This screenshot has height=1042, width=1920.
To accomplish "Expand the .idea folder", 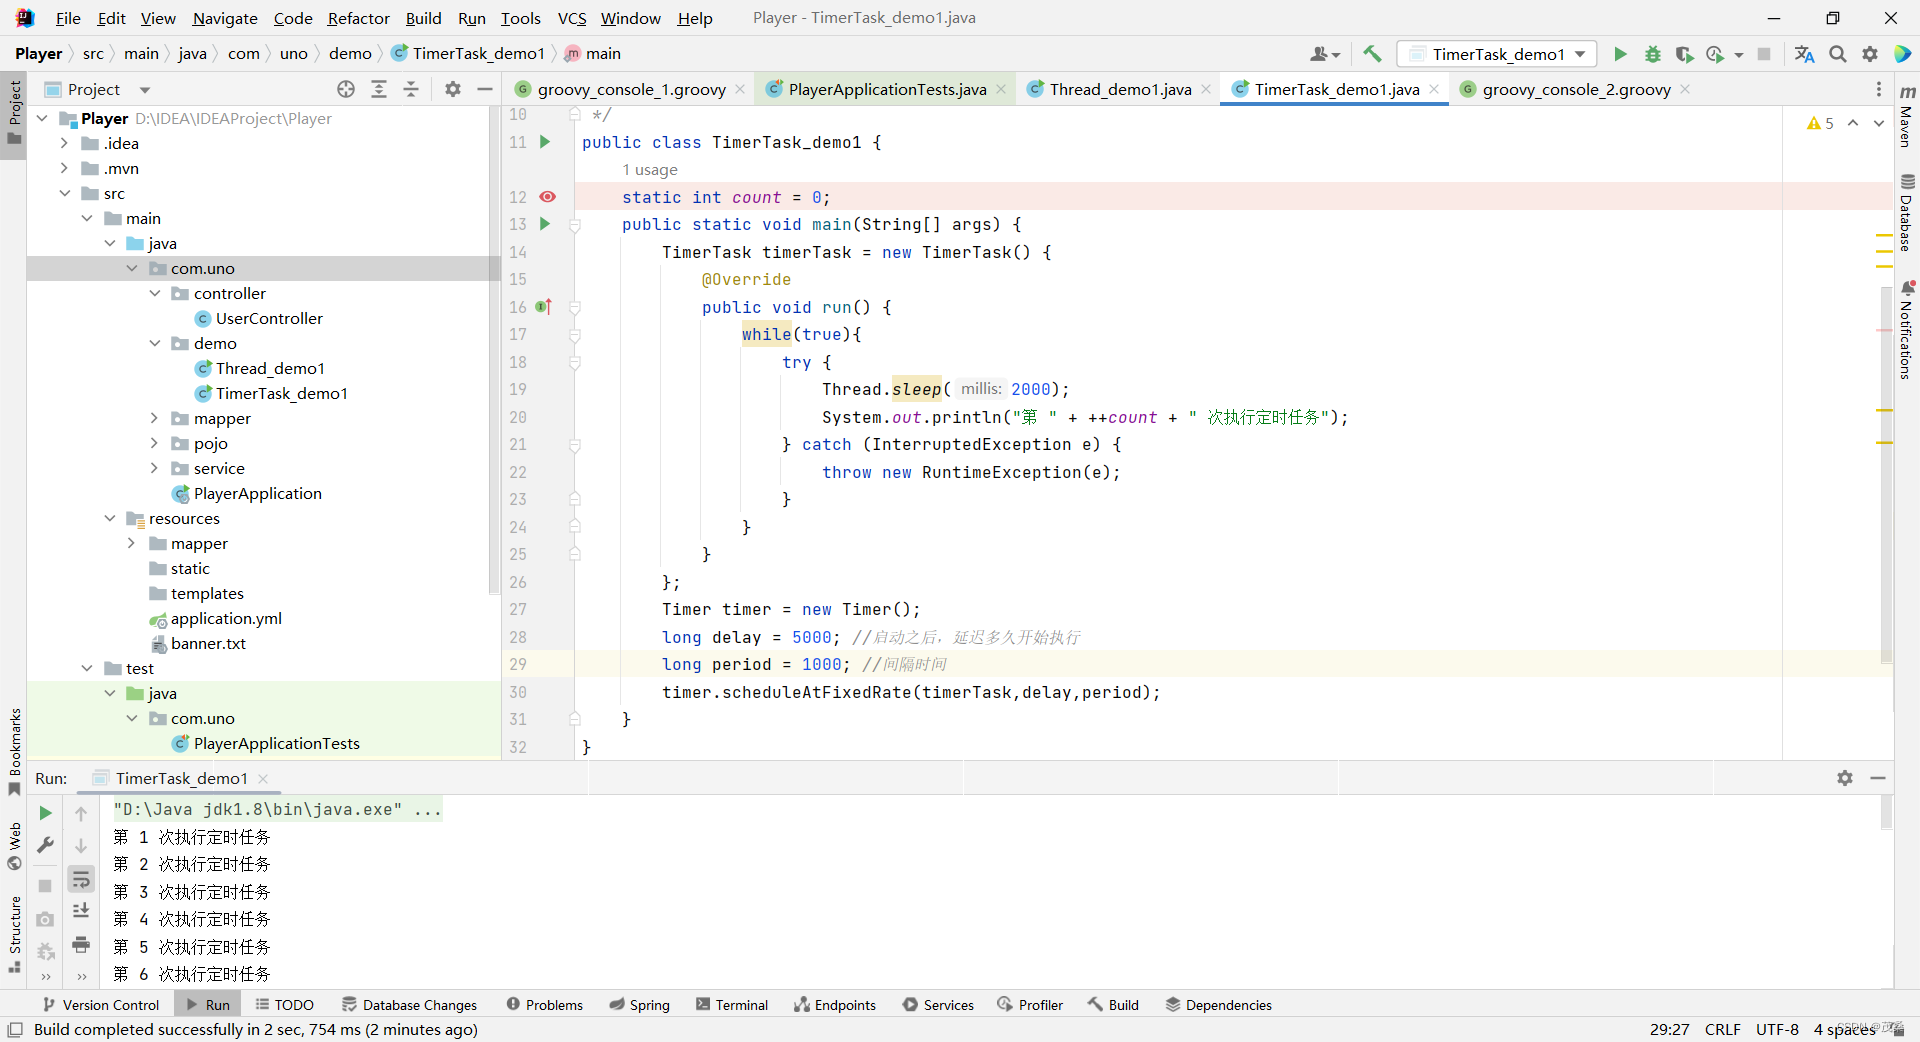I will (64, 143).
